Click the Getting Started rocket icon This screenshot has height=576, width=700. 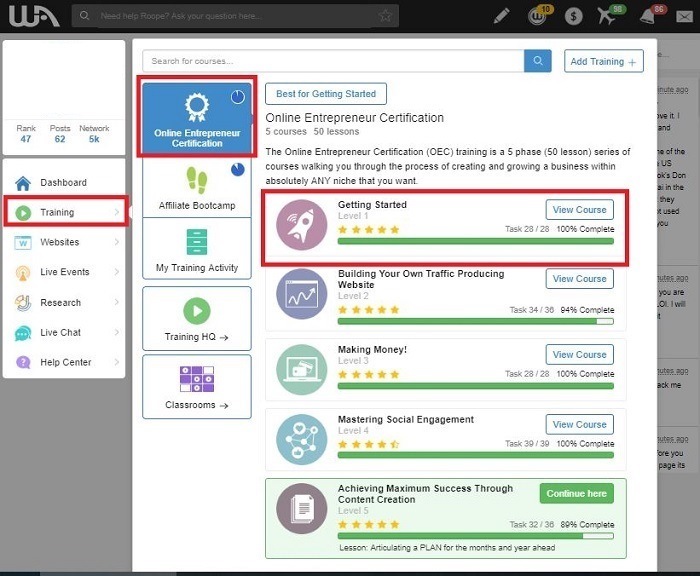tap(302, 225)
